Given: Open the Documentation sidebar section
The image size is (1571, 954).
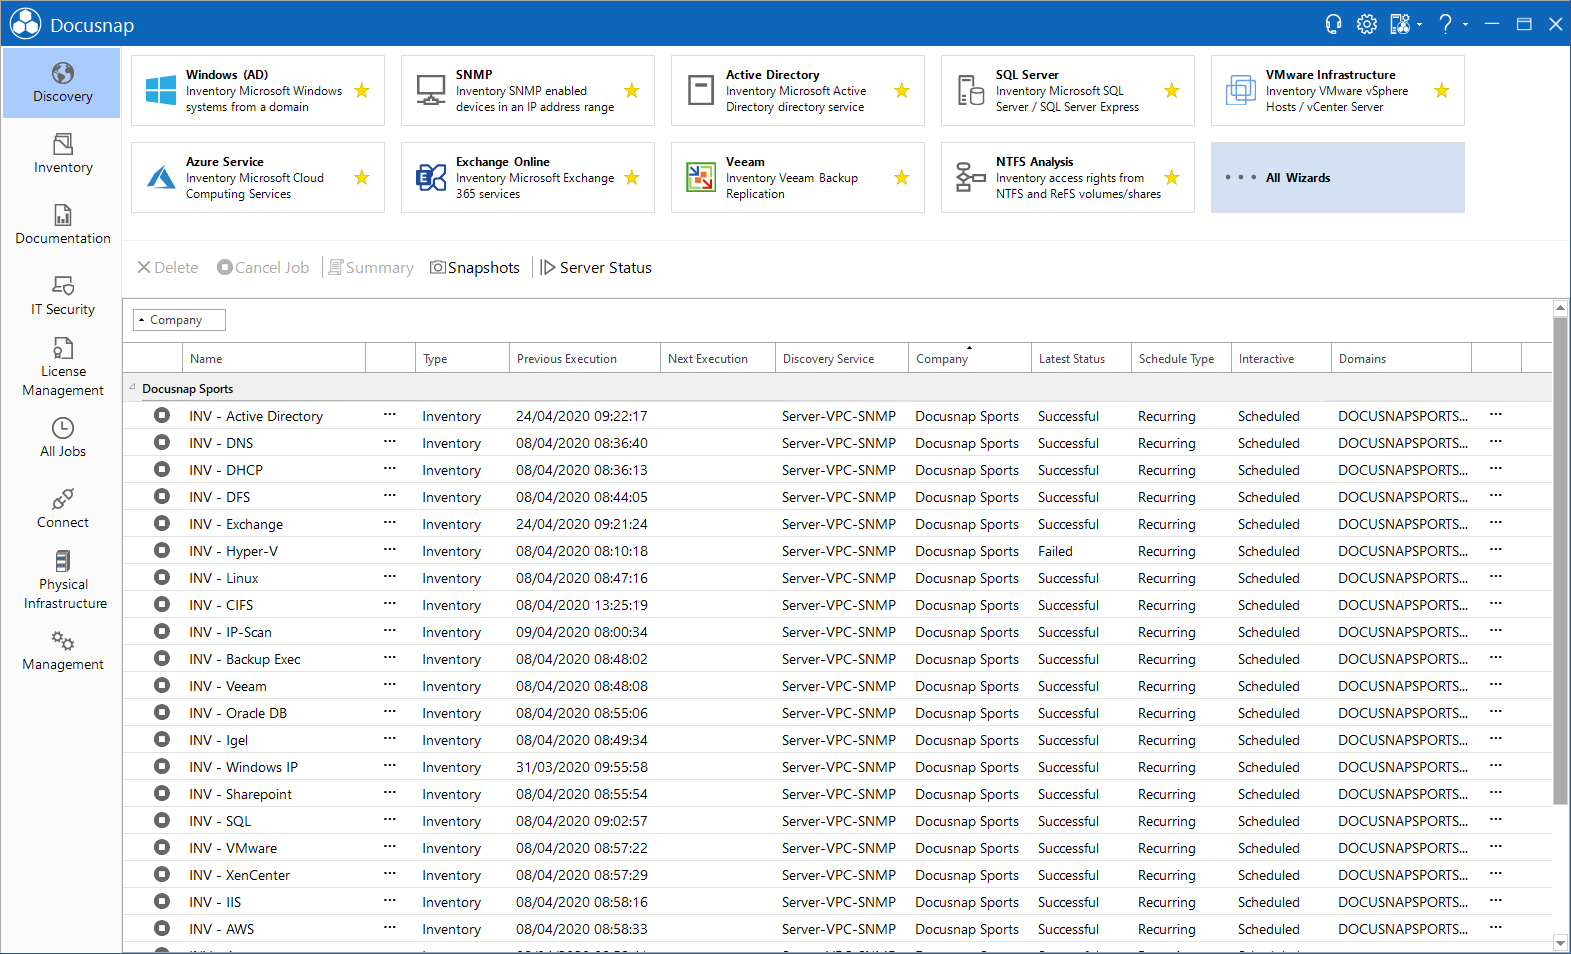Looking at the screenshot, I should [62, 225].
